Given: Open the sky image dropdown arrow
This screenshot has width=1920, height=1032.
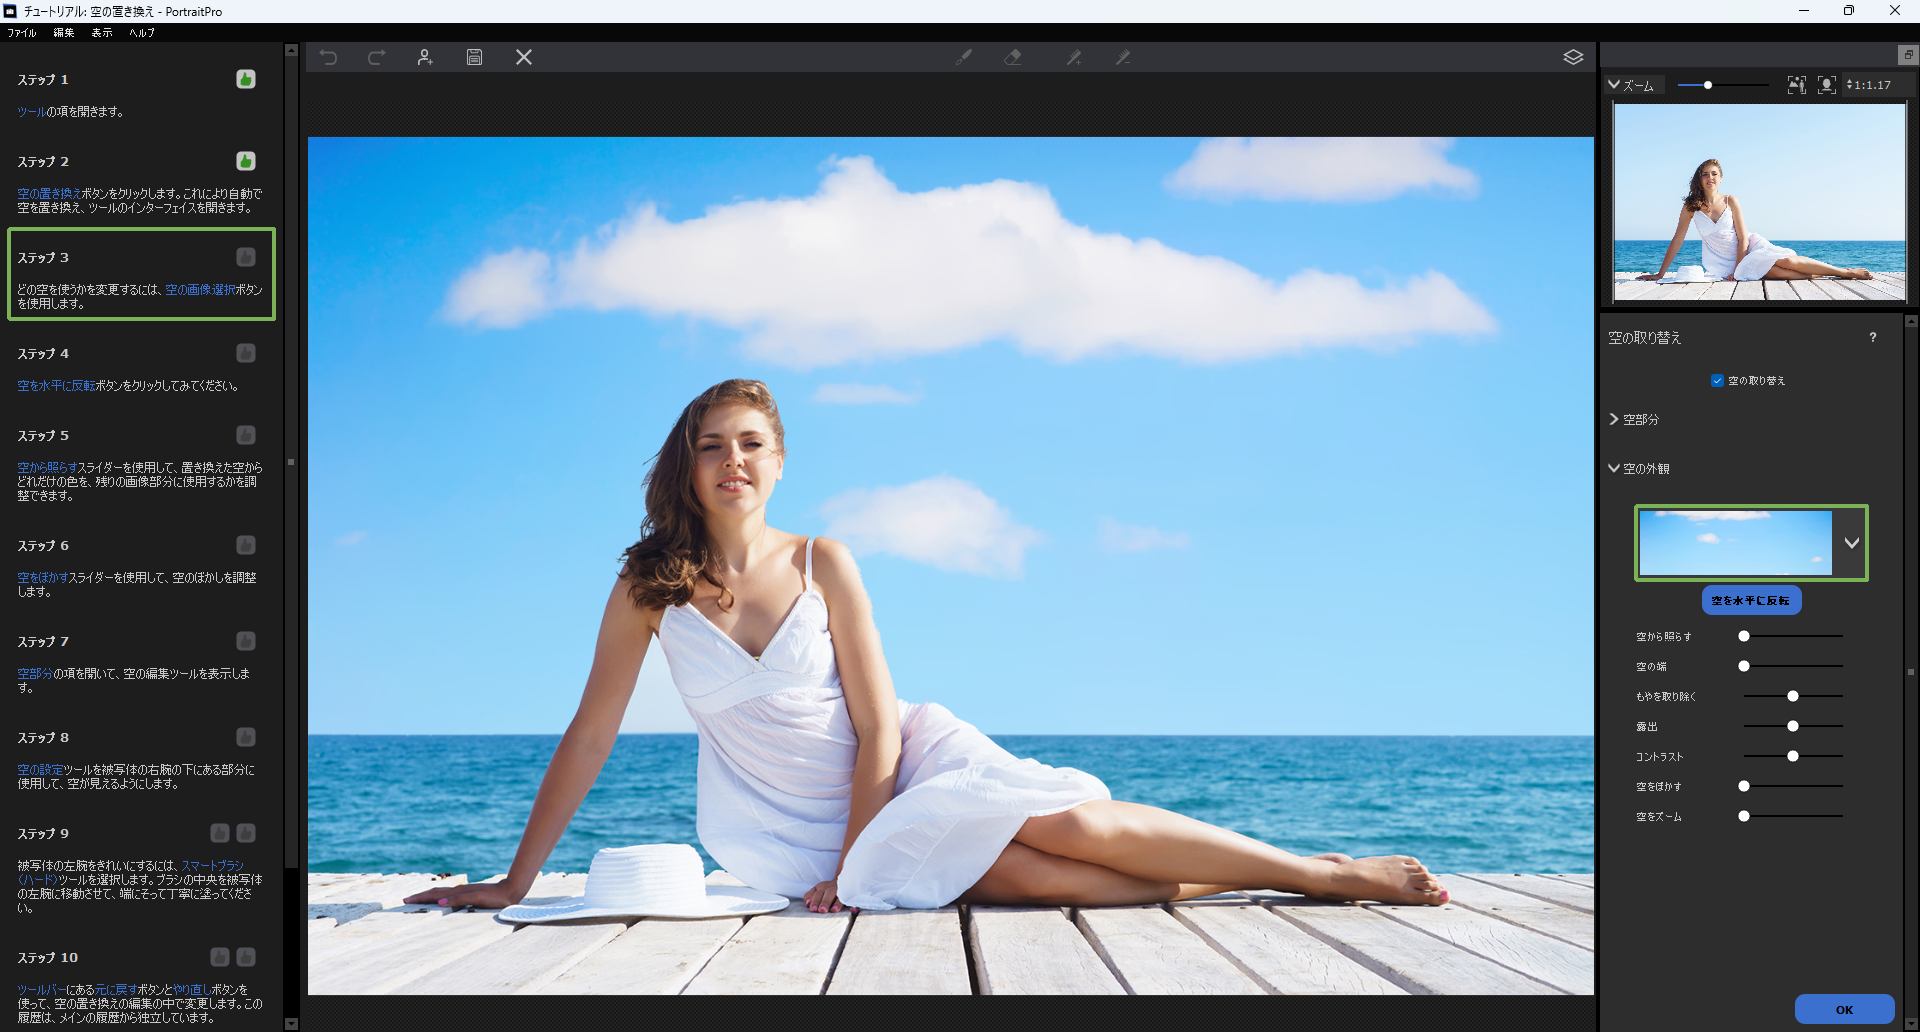Looking at the screenshot, I should coord(1851,543).
